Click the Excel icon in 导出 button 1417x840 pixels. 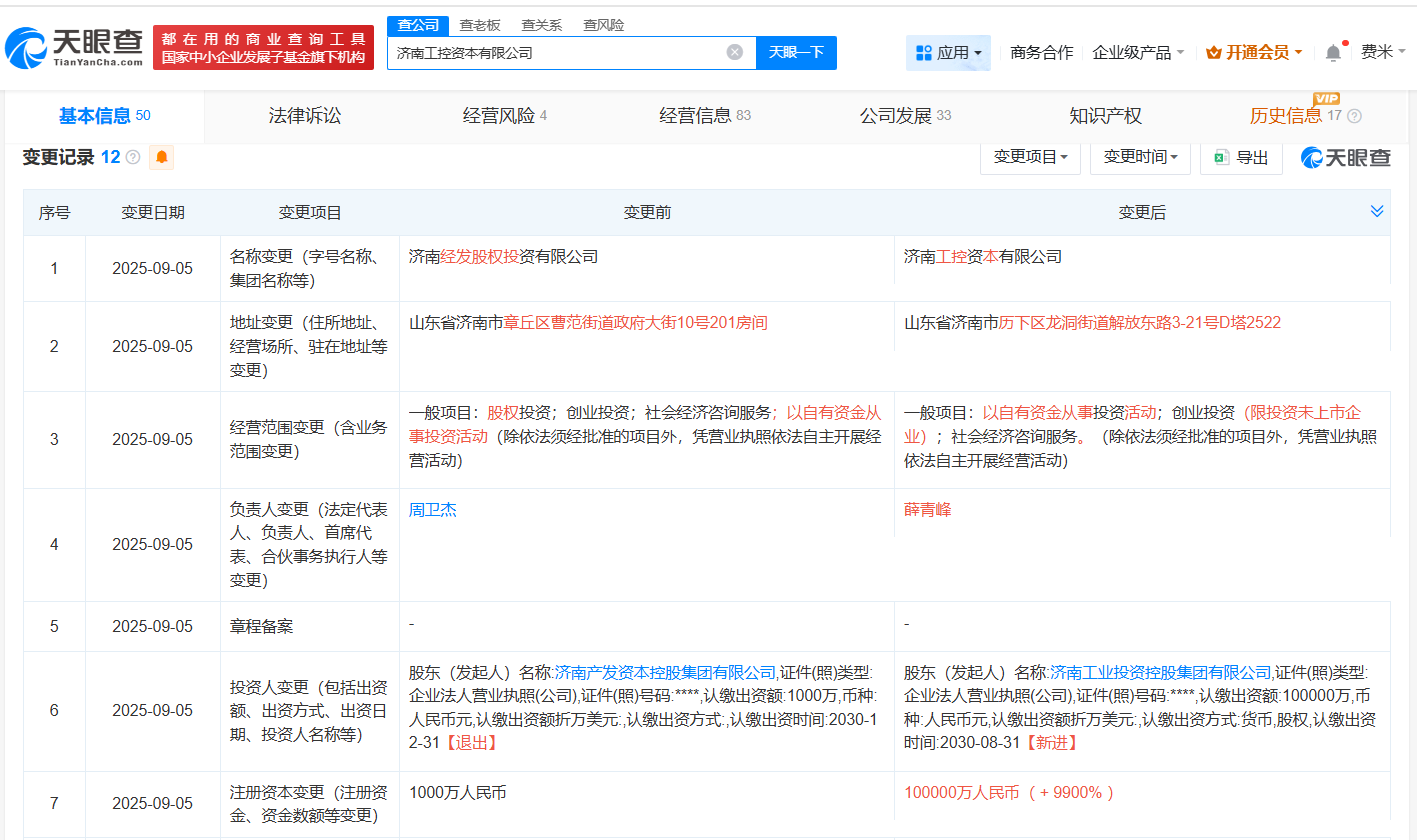(1222, 157)
